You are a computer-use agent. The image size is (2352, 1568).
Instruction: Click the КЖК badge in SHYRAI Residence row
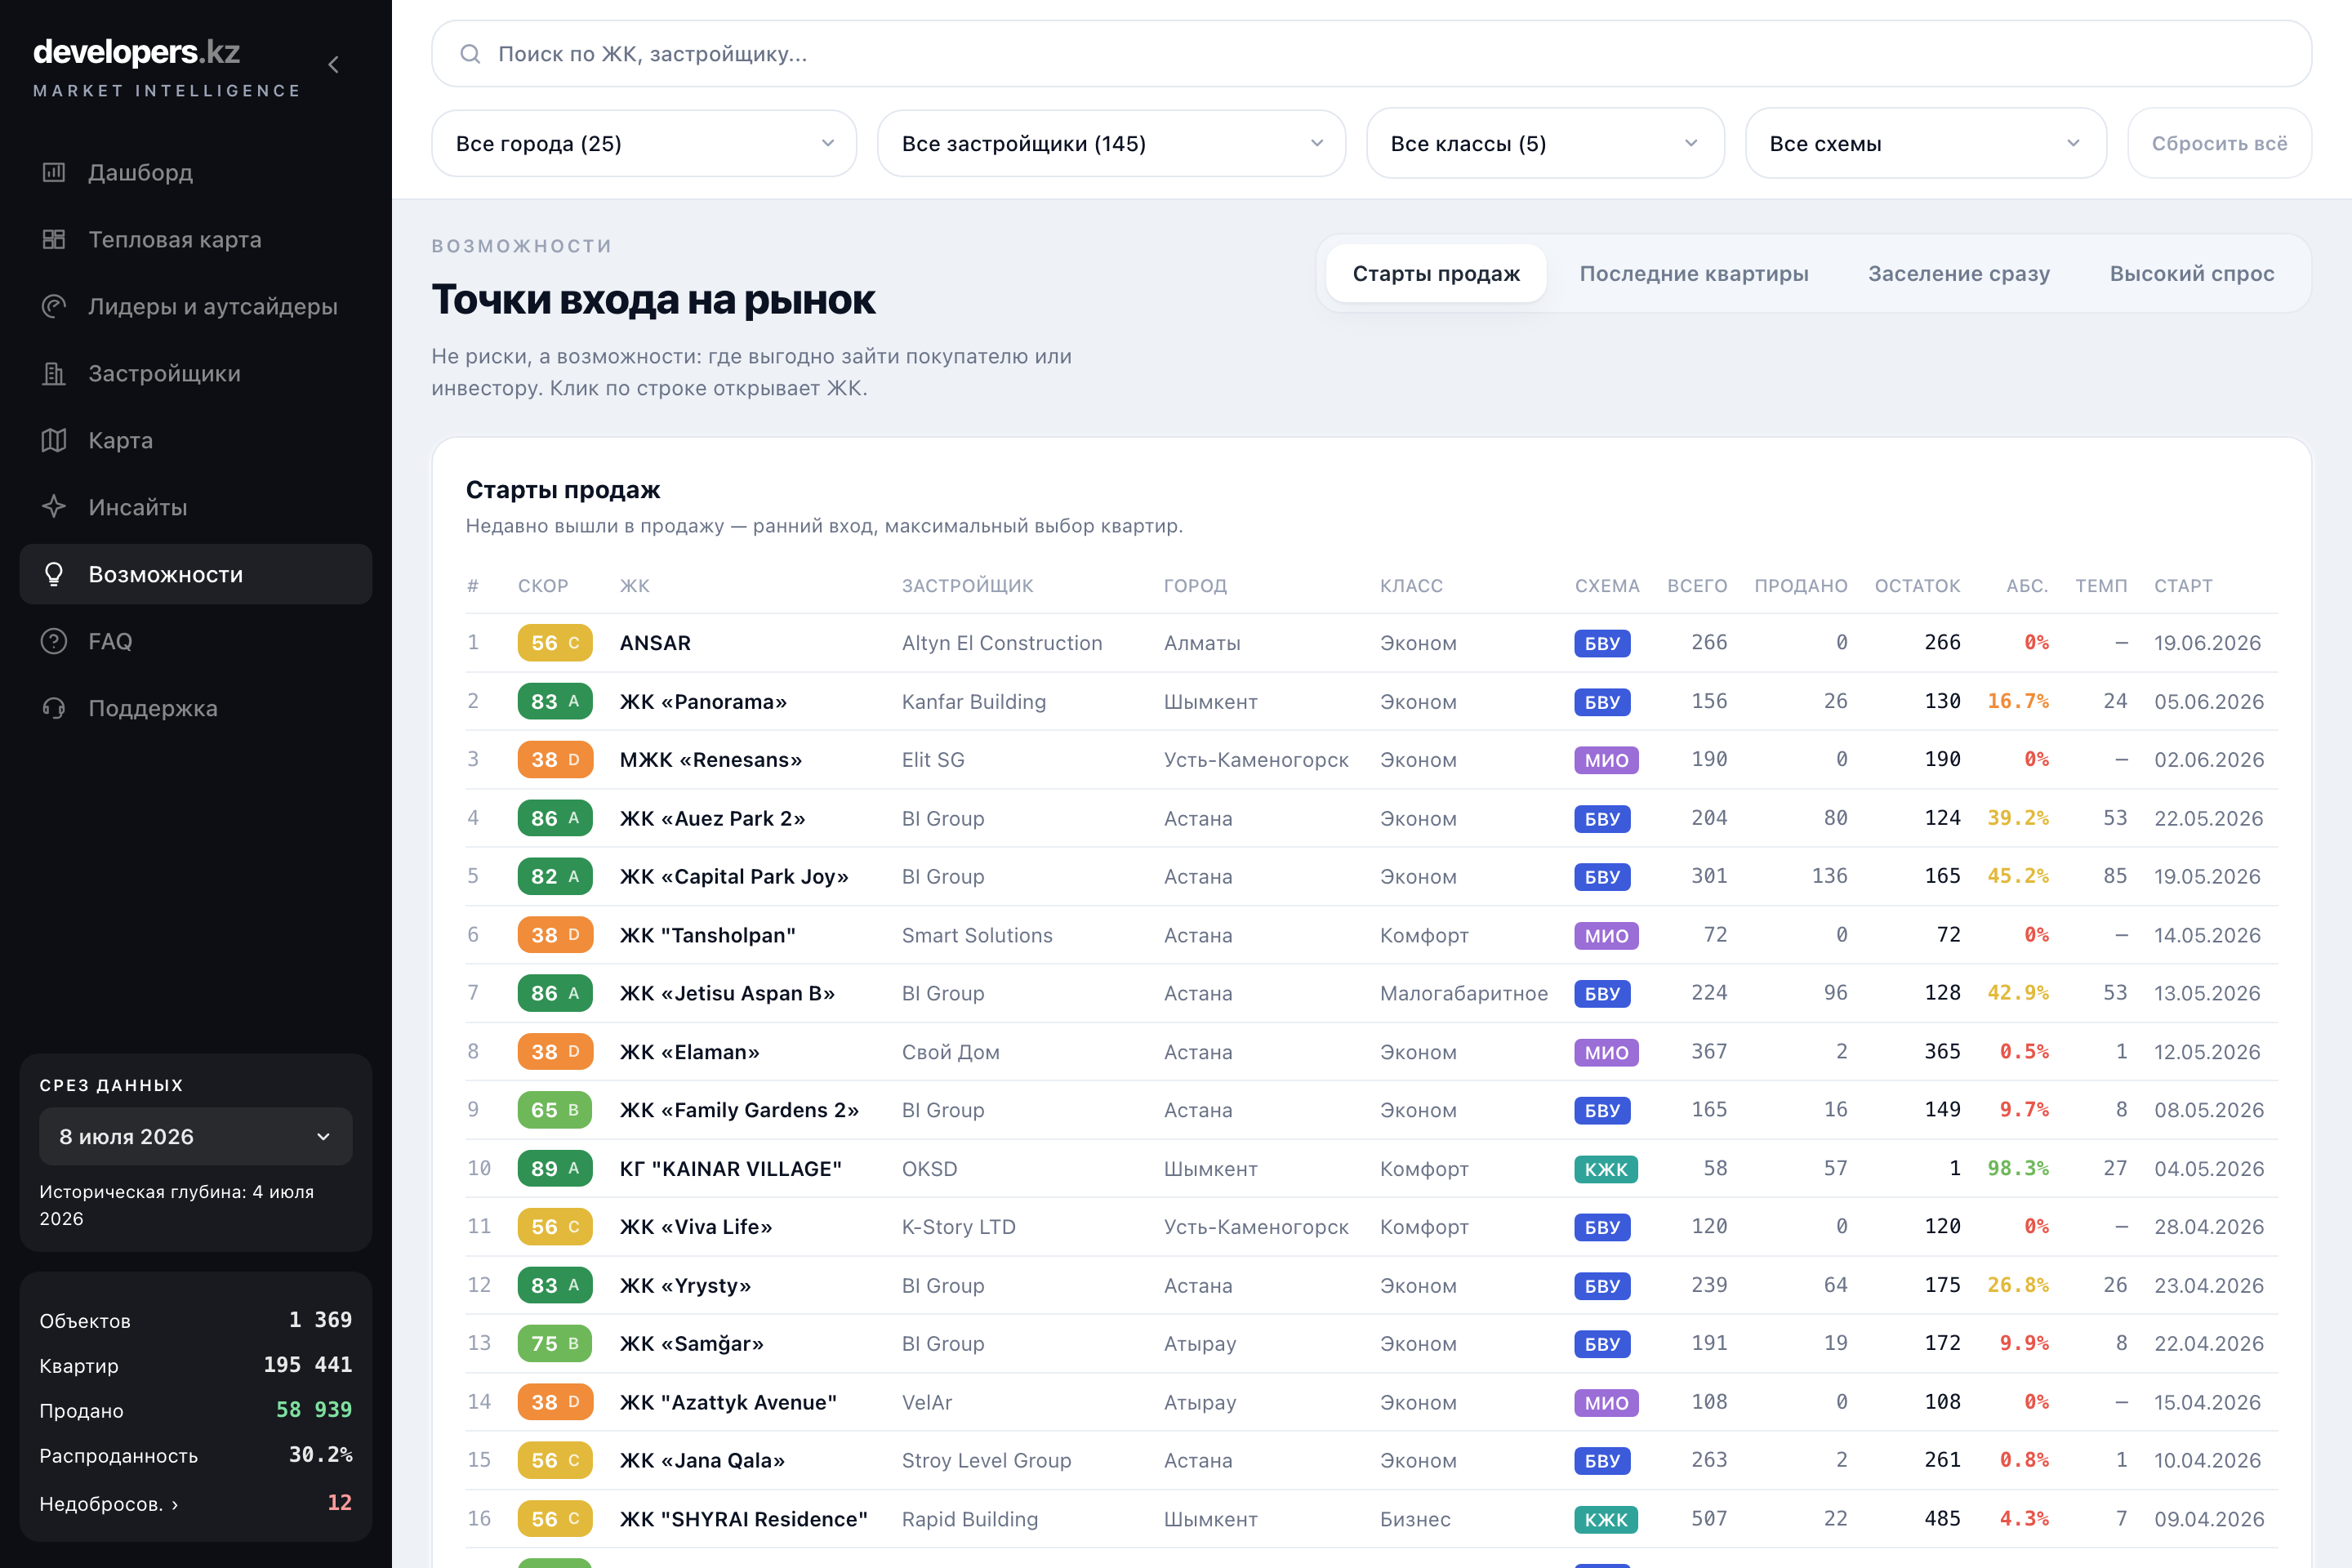[x=1606, y=1520]
